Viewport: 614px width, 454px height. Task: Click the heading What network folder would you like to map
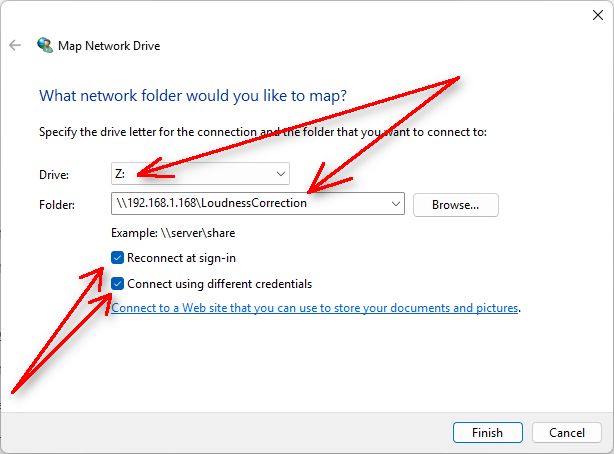pyautogui.click(x=192, y=96)
